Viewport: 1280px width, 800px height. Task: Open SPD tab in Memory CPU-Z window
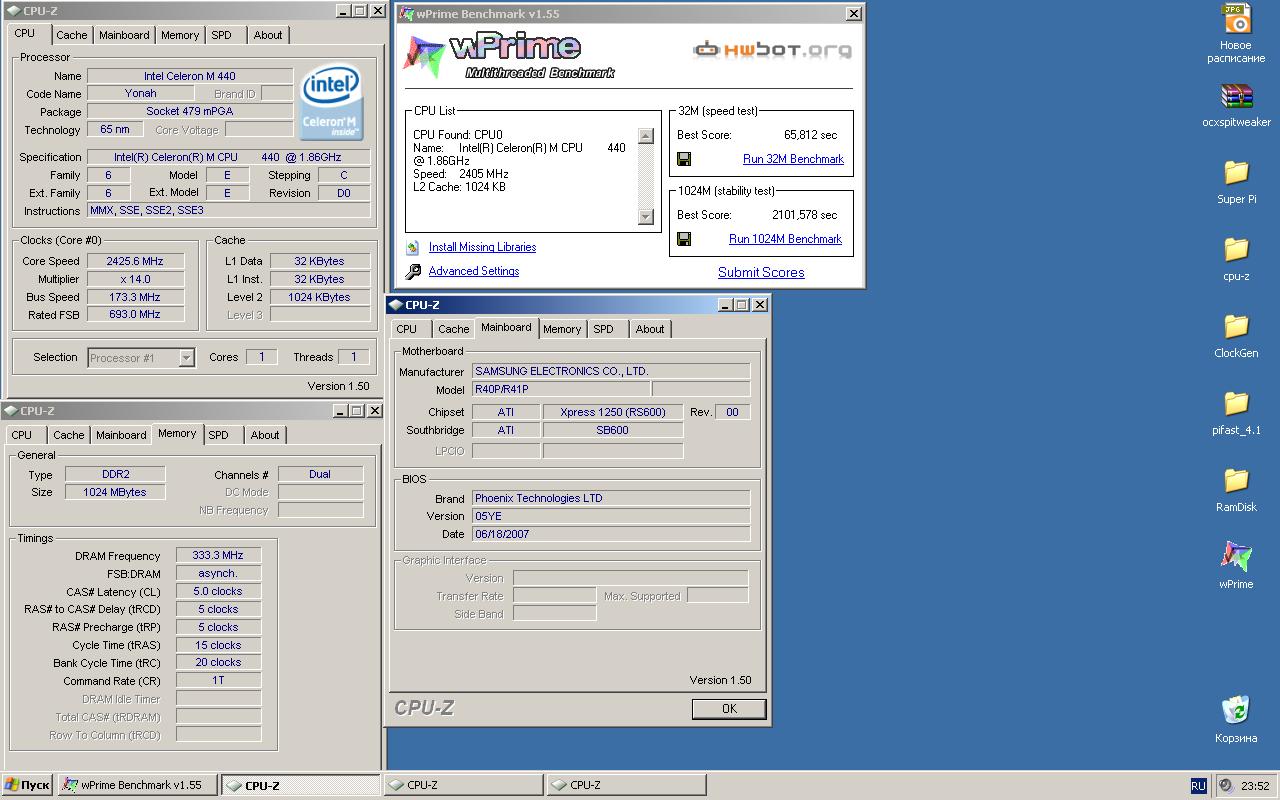point(219,435)
